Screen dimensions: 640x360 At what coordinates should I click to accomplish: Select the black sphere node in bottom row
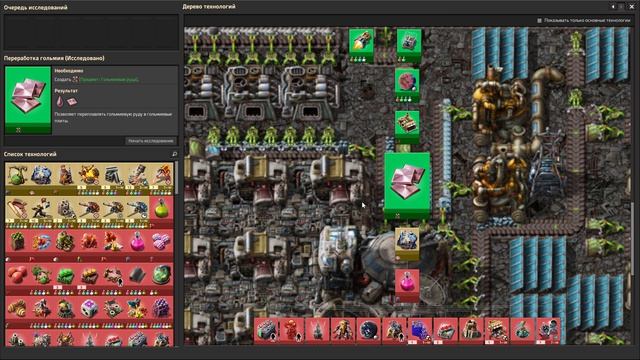(369, 331)
